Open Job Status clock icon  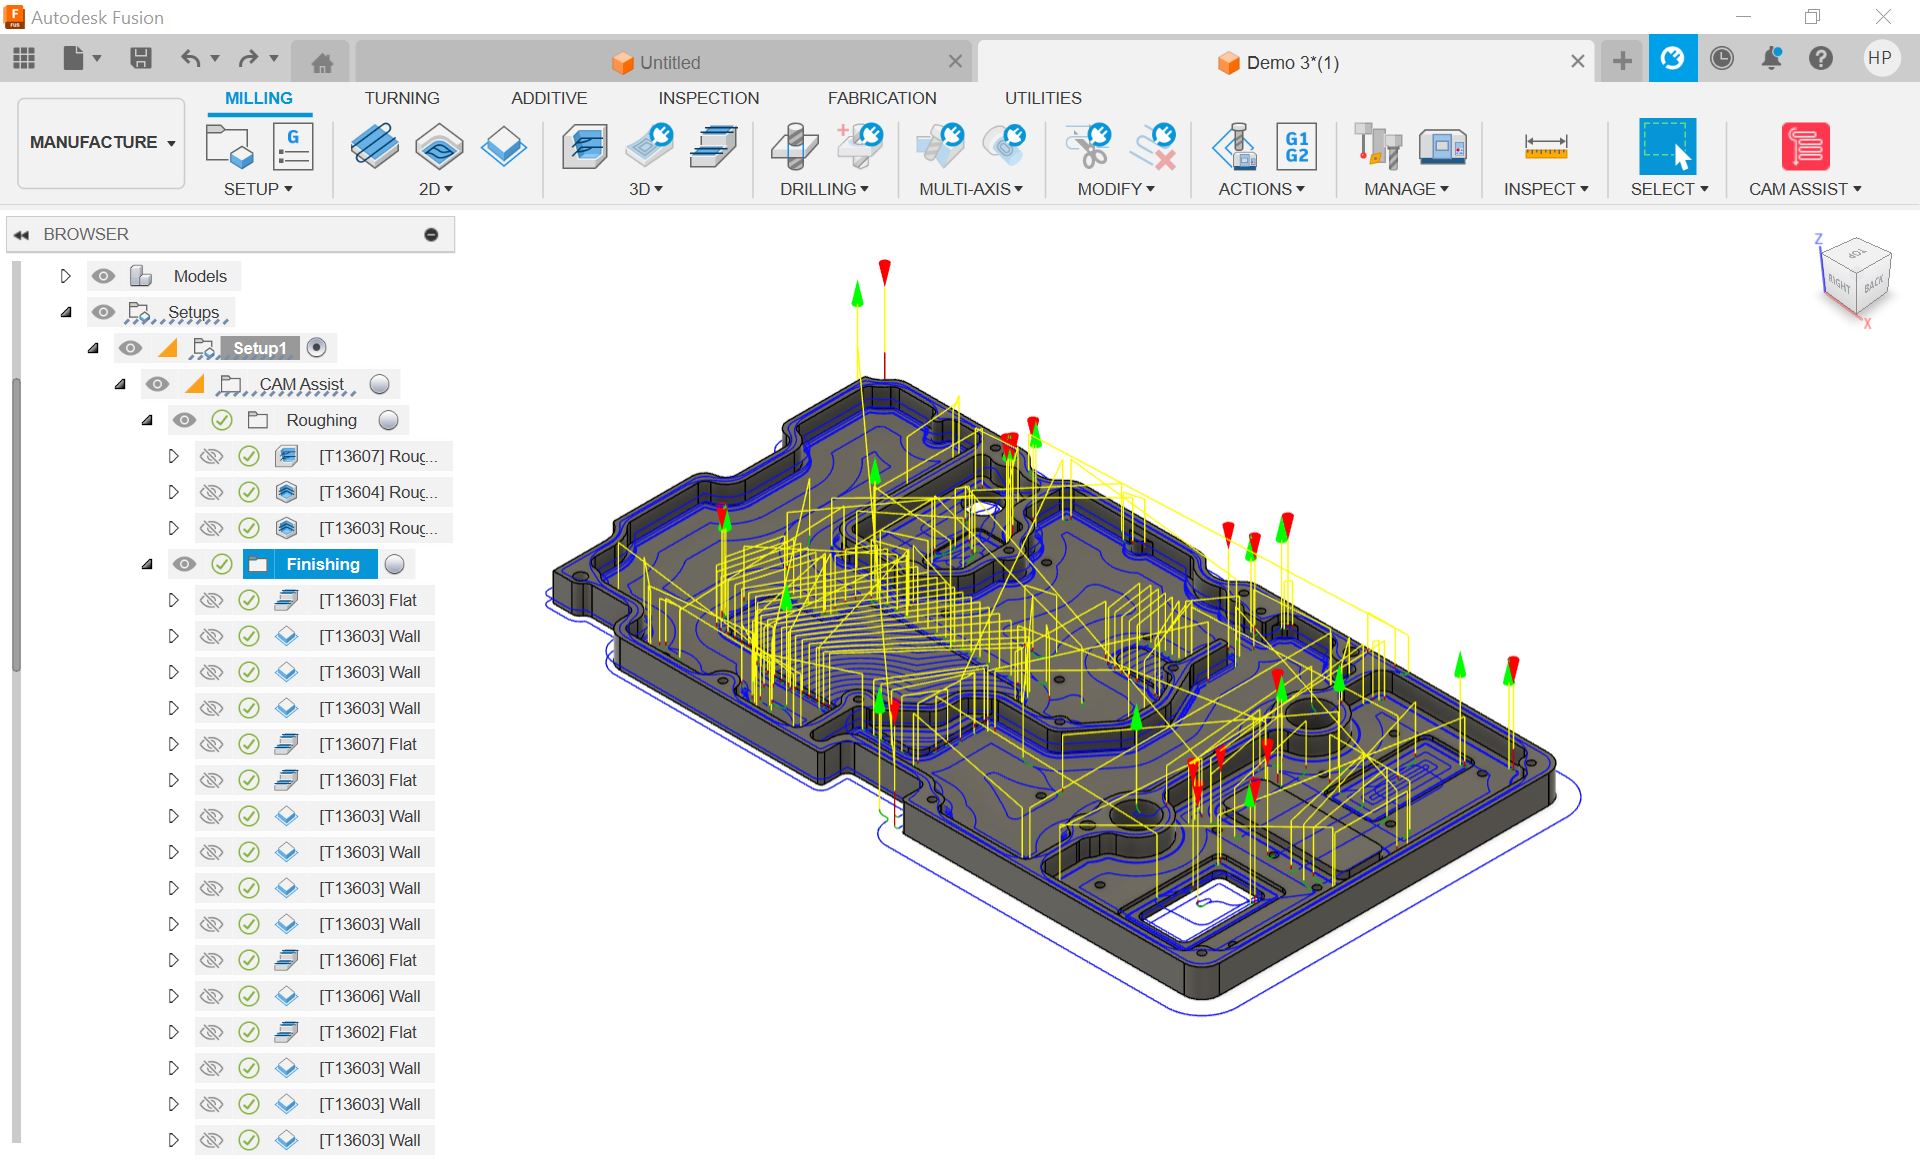[1721, 59]
